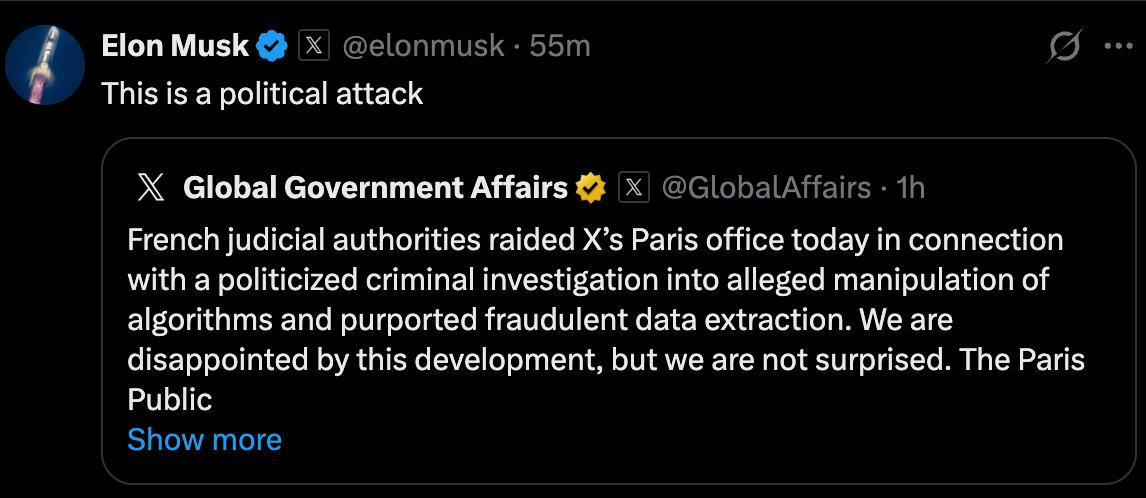Open the @GlobalAffairs handle

pyautogui.click(x=766, y=187)
